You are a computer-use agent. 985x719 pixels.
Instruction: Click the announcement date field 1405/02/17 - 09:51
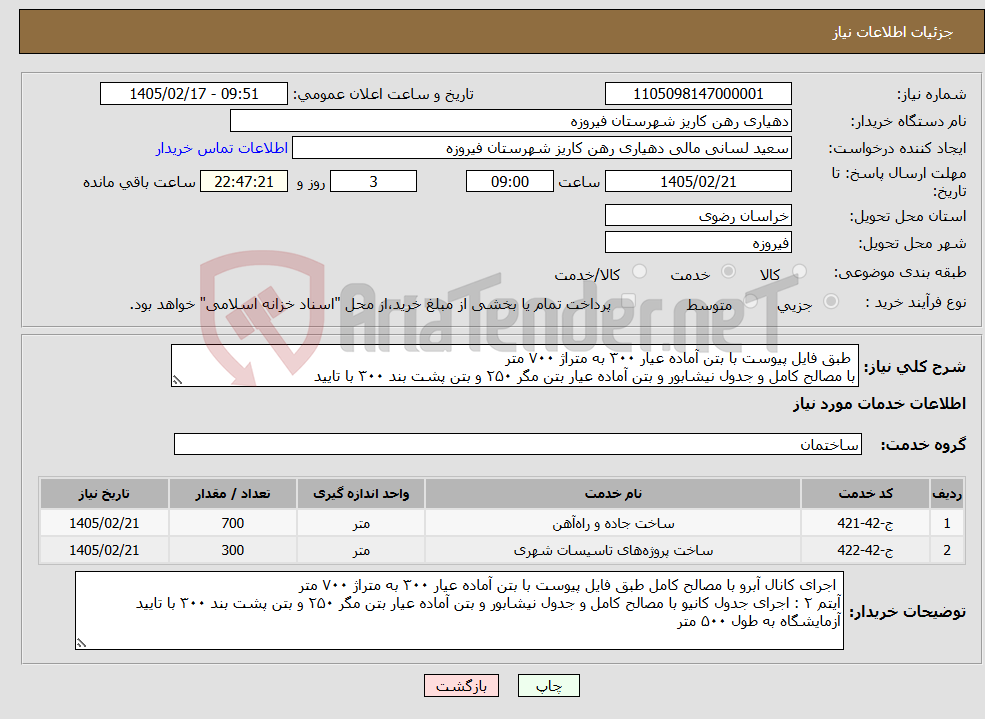(193, 94)
